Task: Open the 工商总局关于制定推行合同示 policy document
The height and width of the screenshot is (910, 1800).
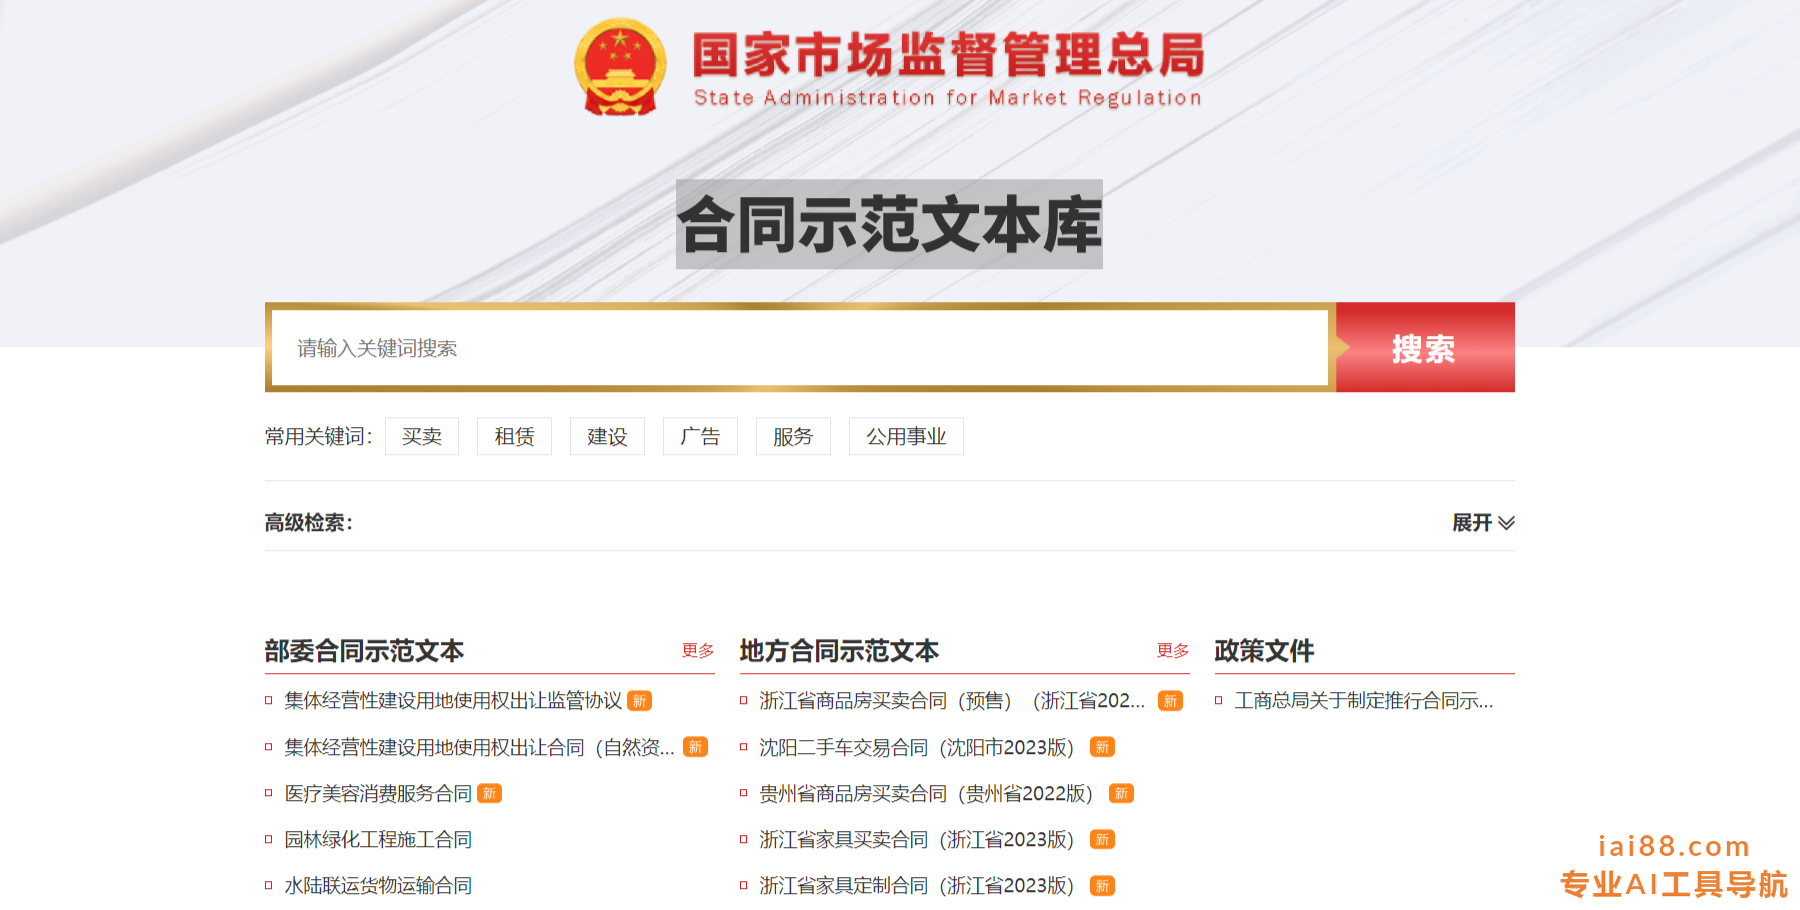Action: tap(1363, 701)
